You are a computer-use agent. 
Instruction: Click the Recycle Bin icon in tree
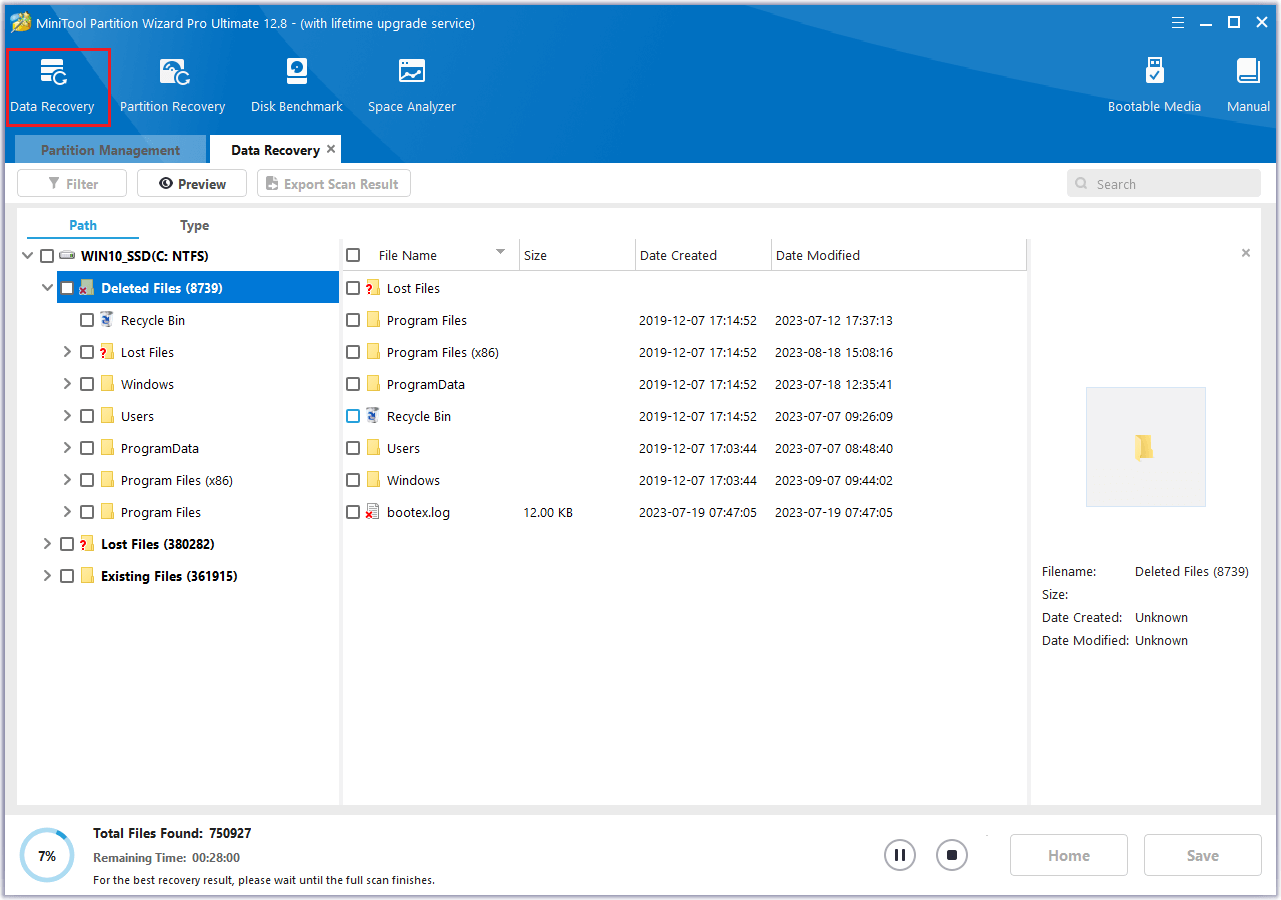click(x=107, y=320)
